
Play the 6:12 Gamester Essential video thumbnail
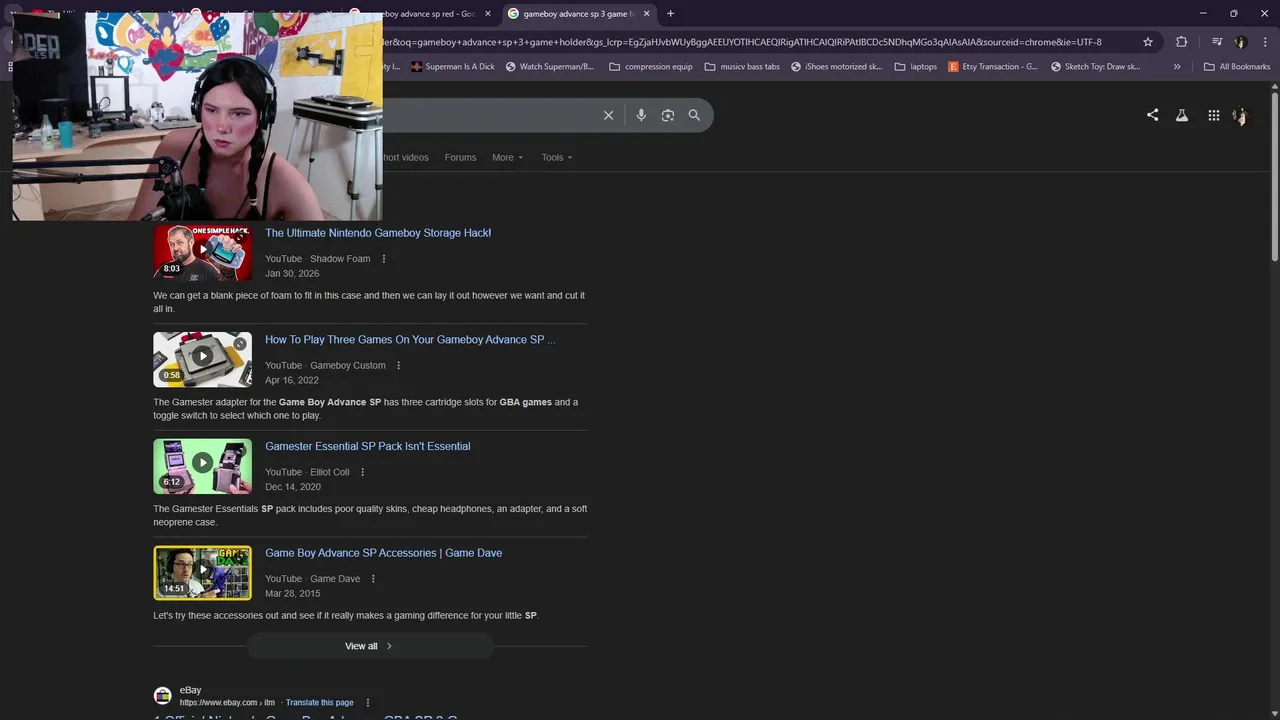click(x=202, y=467)
